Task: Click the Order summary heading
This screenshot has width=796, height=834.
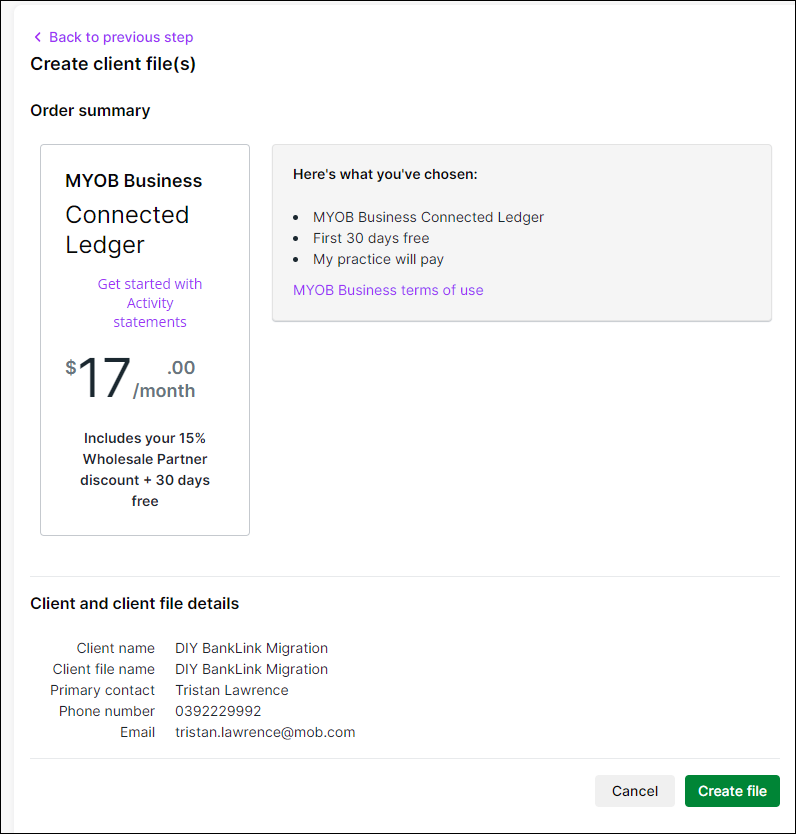Action: tap(90, 110)
